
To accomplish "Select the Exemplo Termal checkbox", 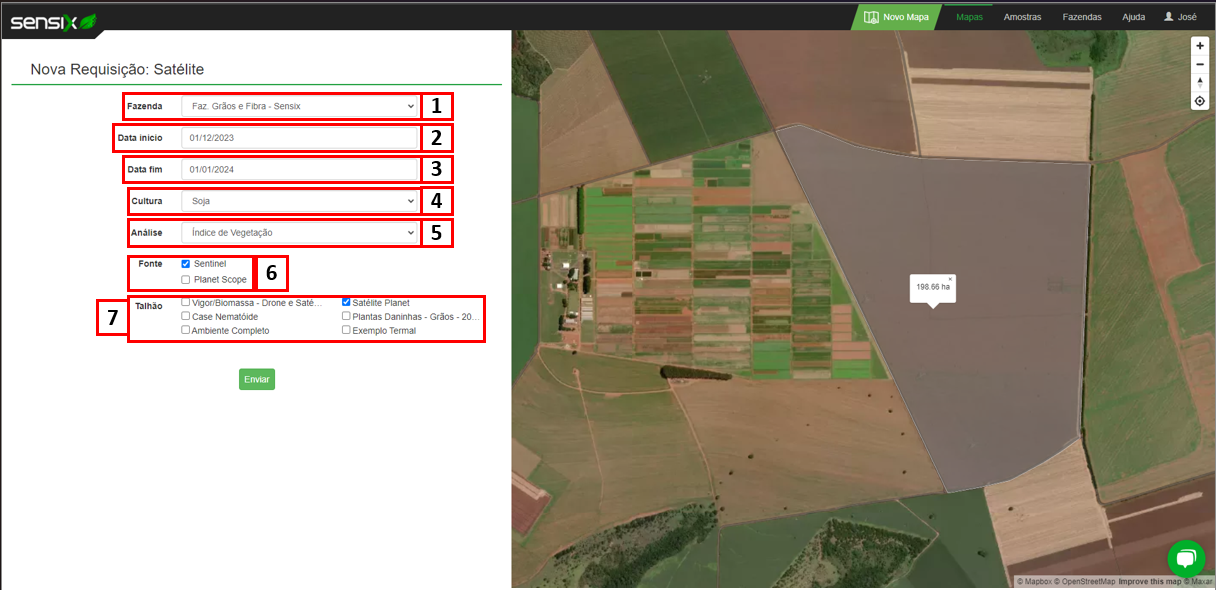I will point(346,330).
